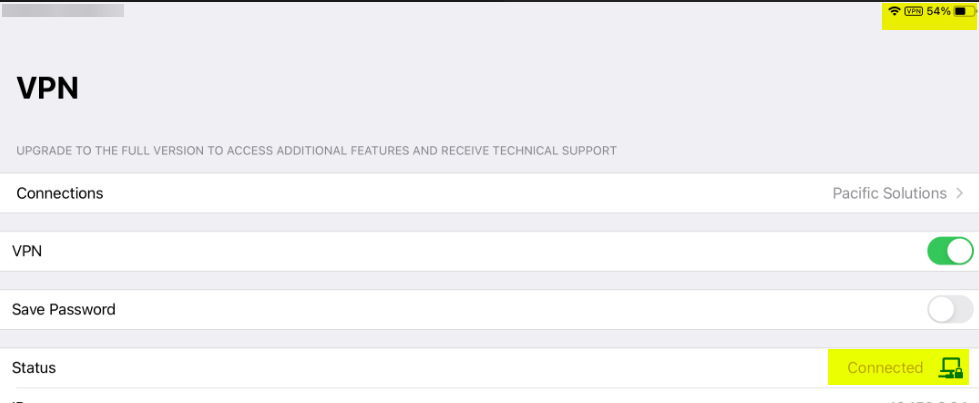Turn off the VPN switch
Image resolution: width=979 pixels, height=403 pixels.
point(950,251)
